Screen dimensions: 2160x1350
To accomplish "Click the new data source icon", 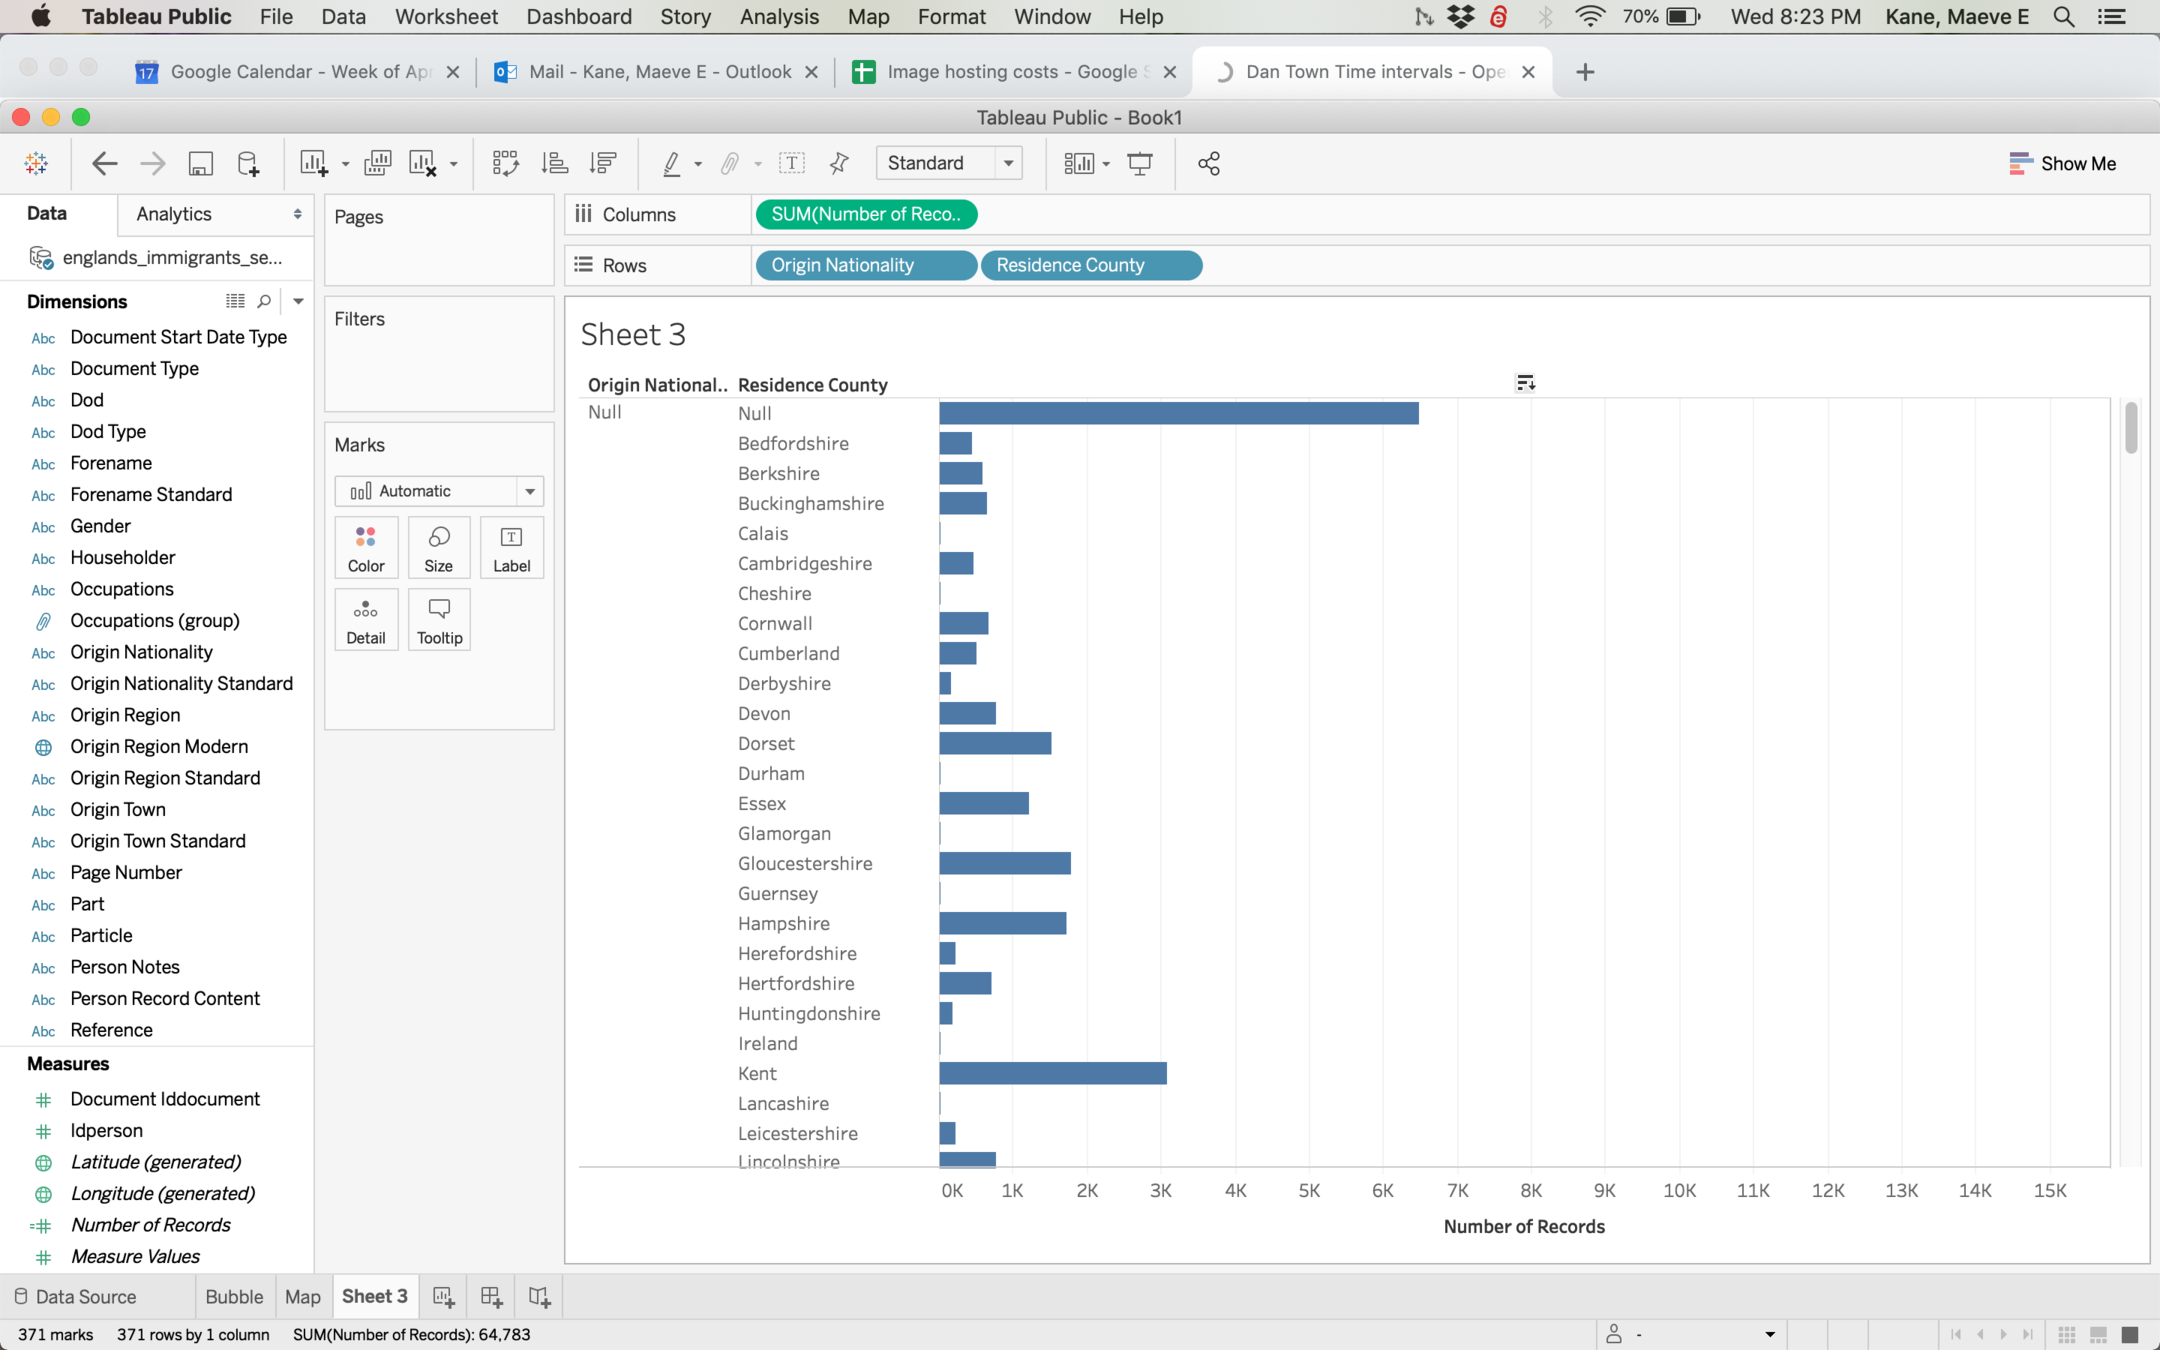I will 248,163.
